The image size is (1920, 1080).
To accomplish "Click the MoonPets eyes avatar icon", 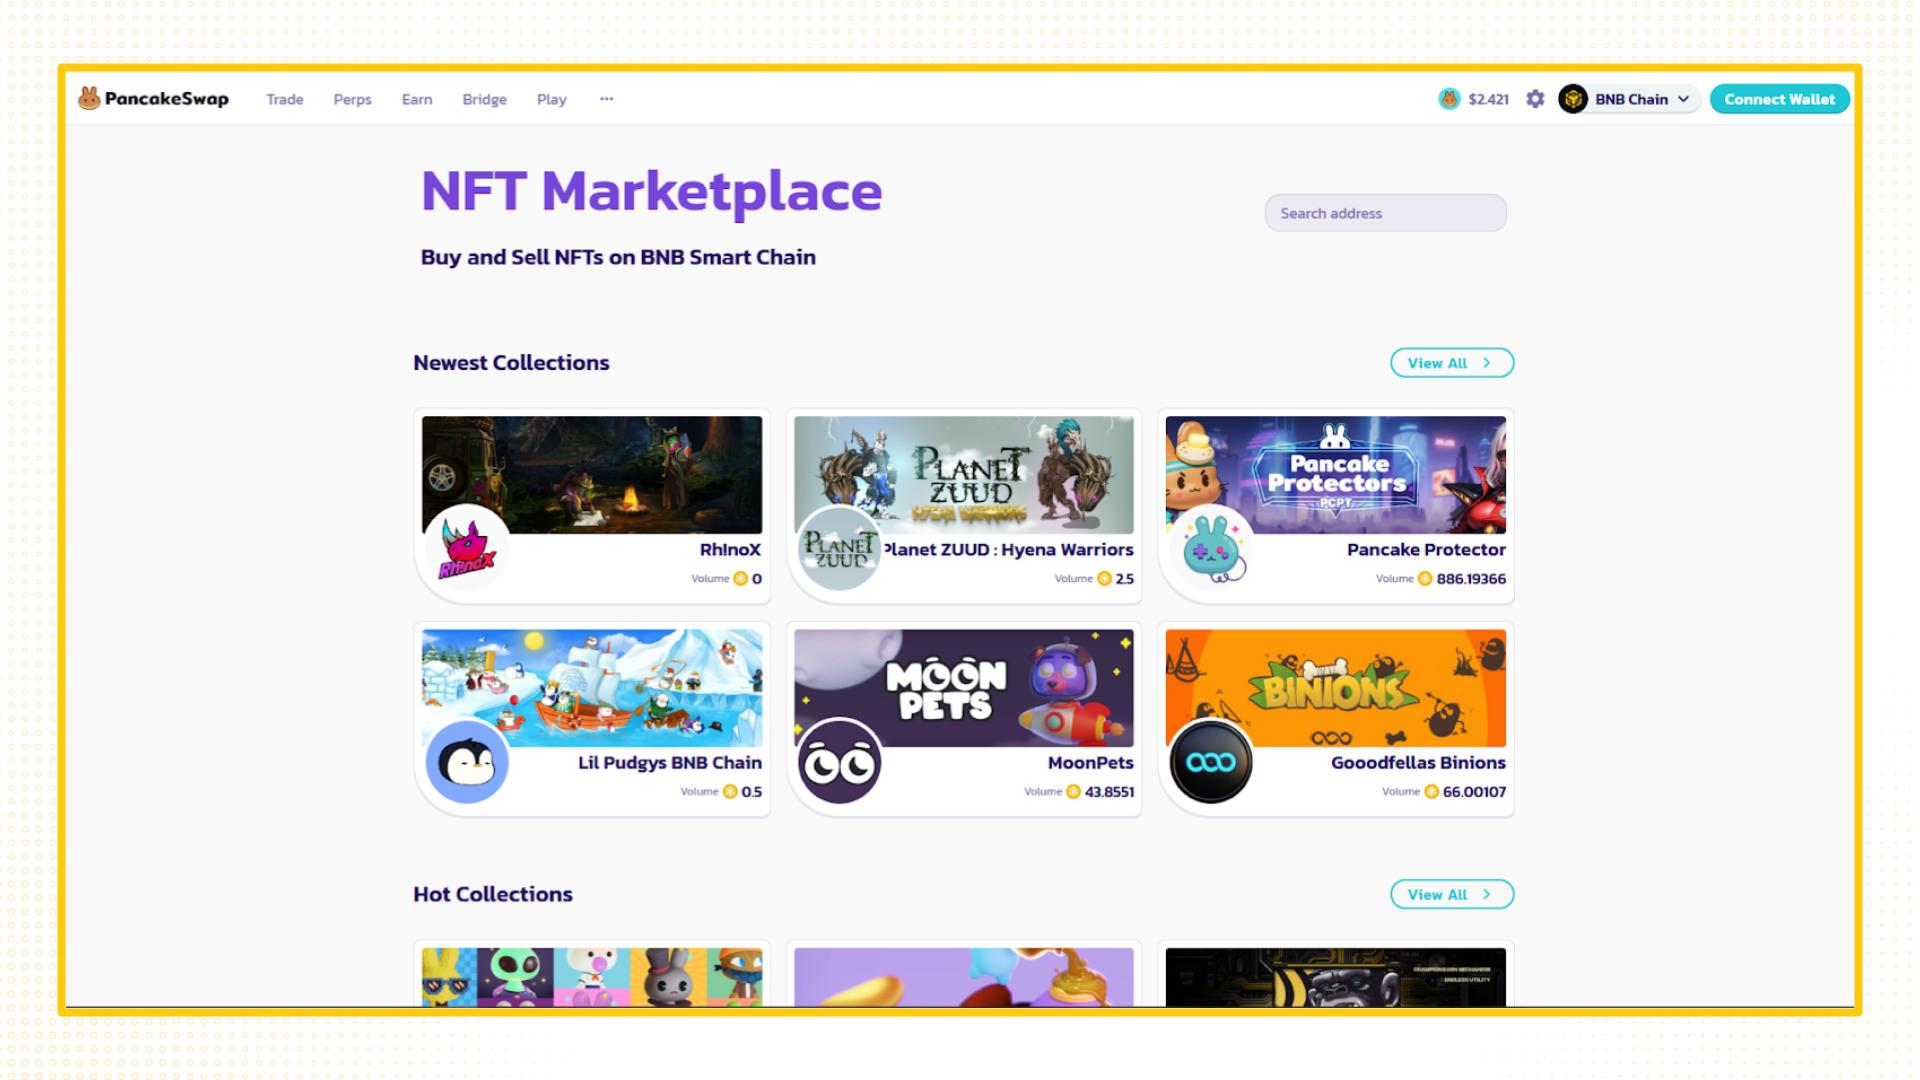I will (x=839, y=763).
